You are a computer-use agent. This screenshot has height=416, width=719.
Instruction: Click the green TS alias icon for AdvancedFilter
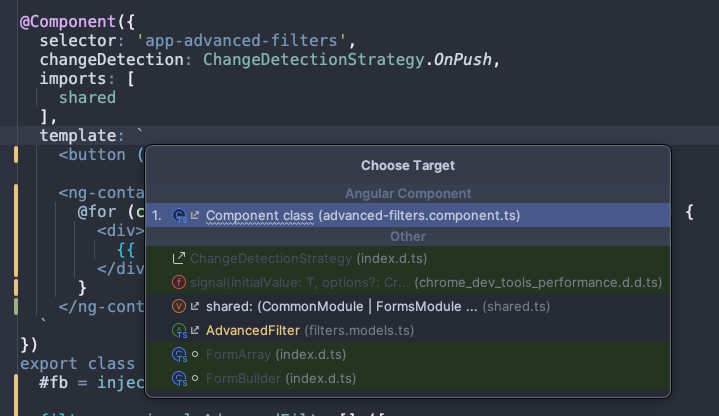click(179, 331)
